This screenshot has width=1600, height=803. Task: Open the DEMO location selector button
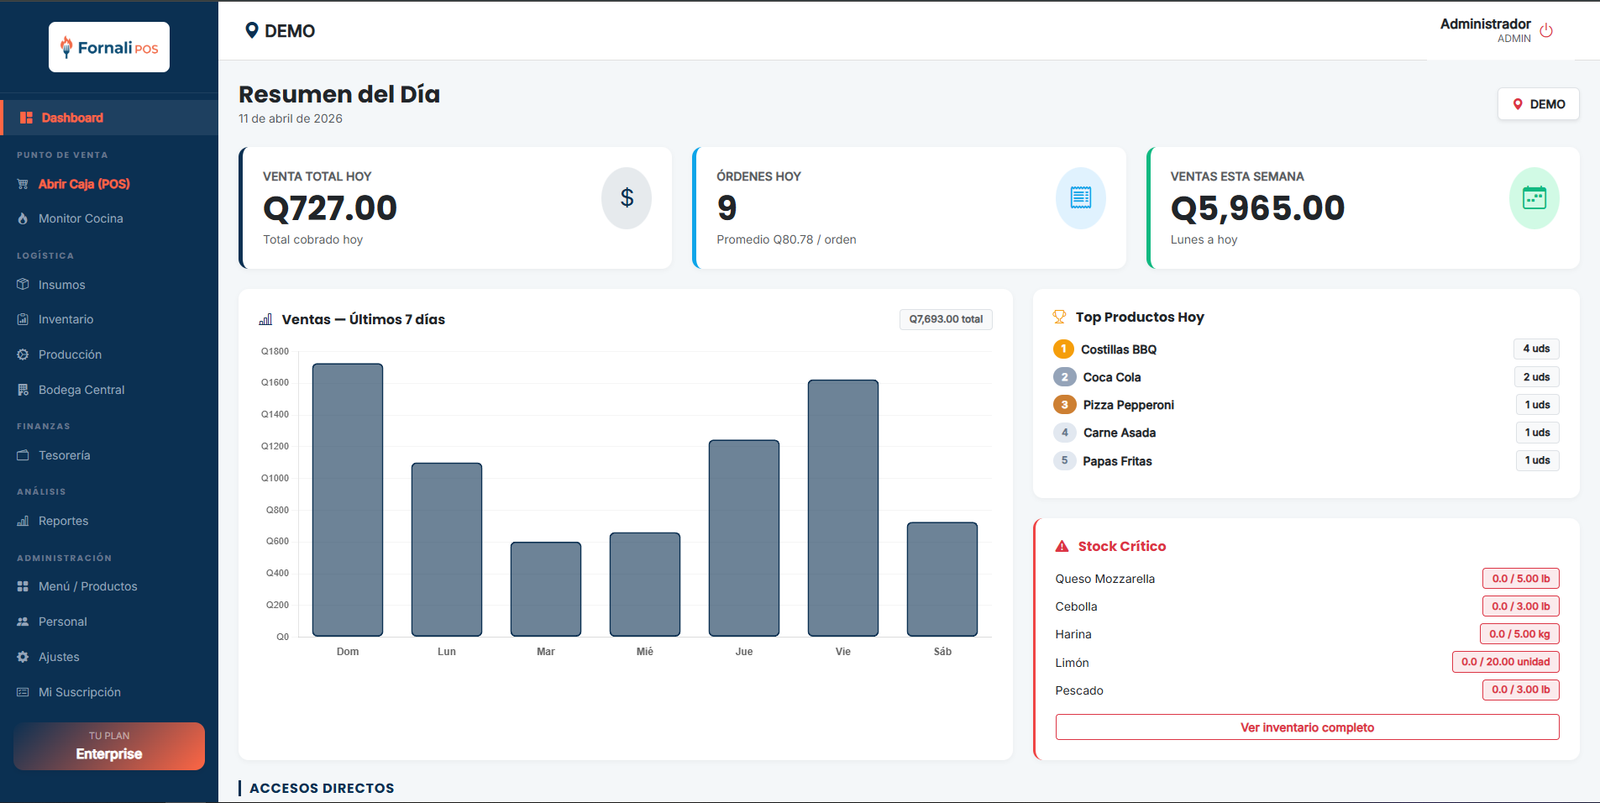point(1538,104)
